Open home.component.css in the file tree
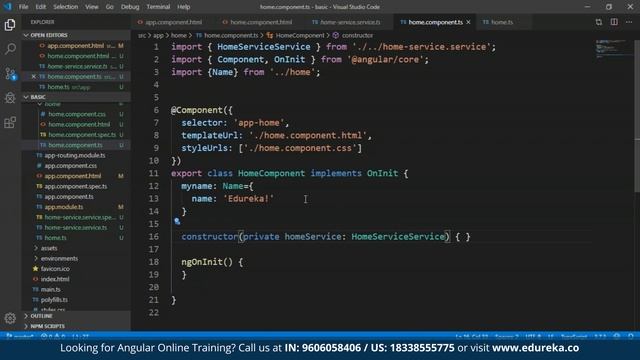This screenshot has width=640, height=360. pos(76,114)
